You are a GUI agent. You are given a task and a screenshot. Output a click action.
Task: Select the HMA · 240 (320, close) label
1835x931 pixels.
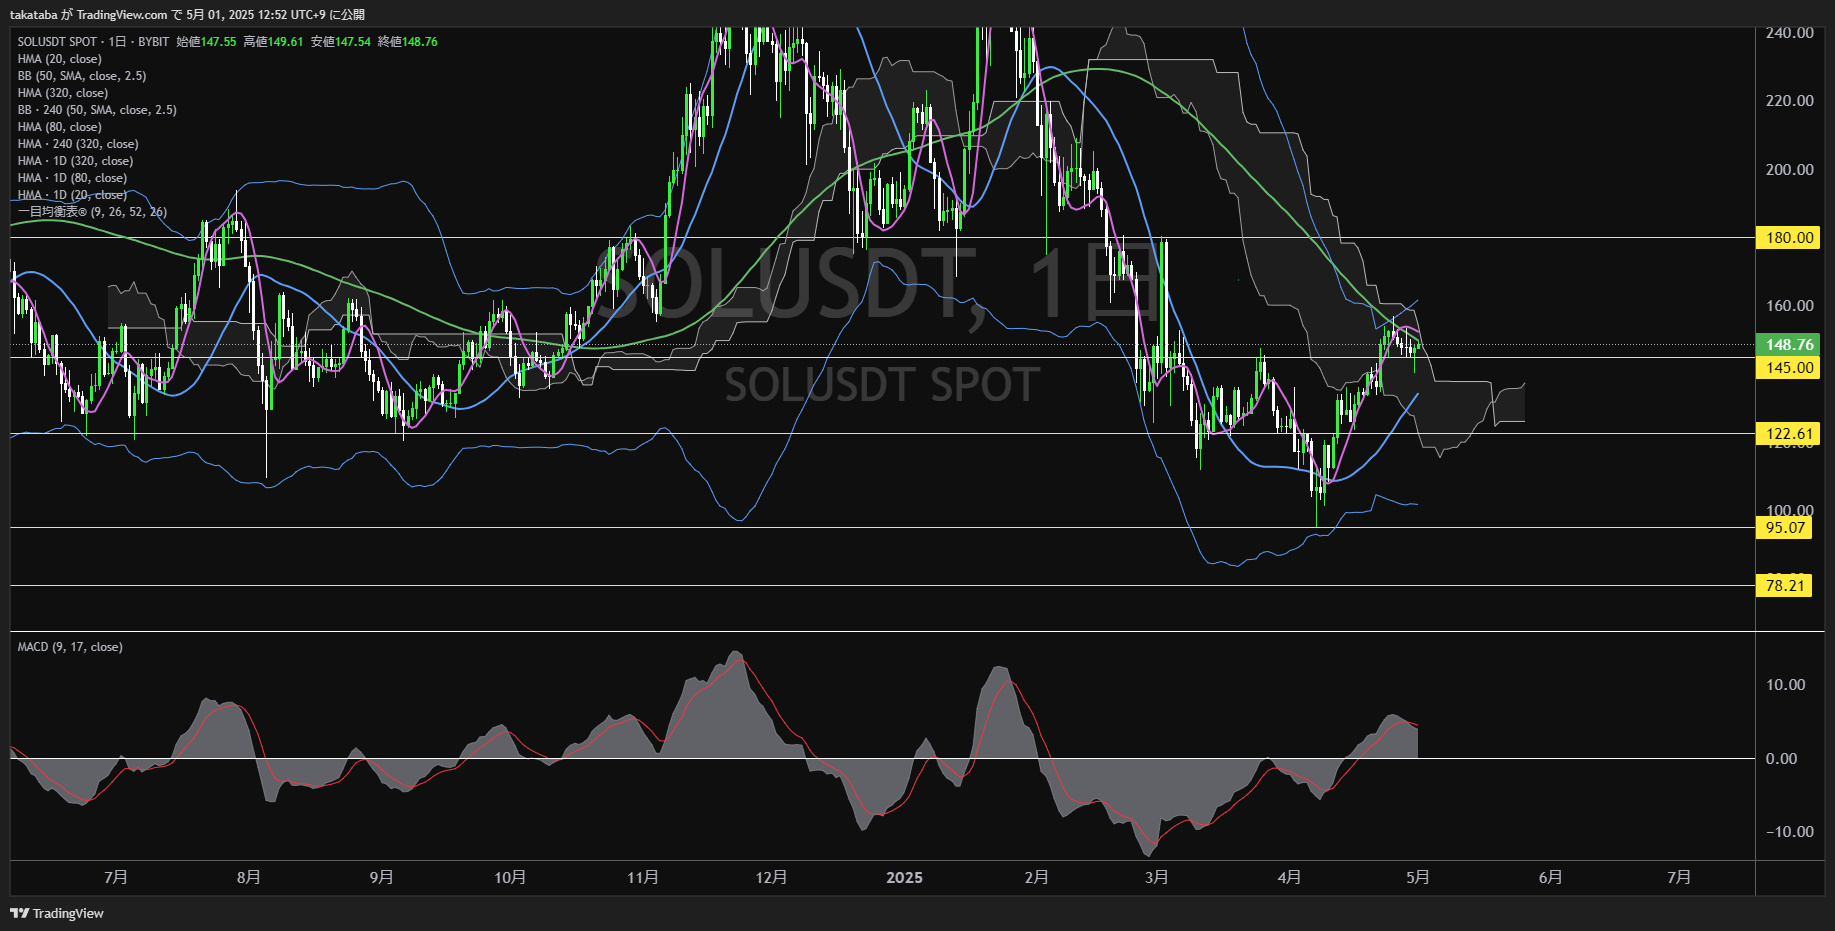click(x=78, y=144)
